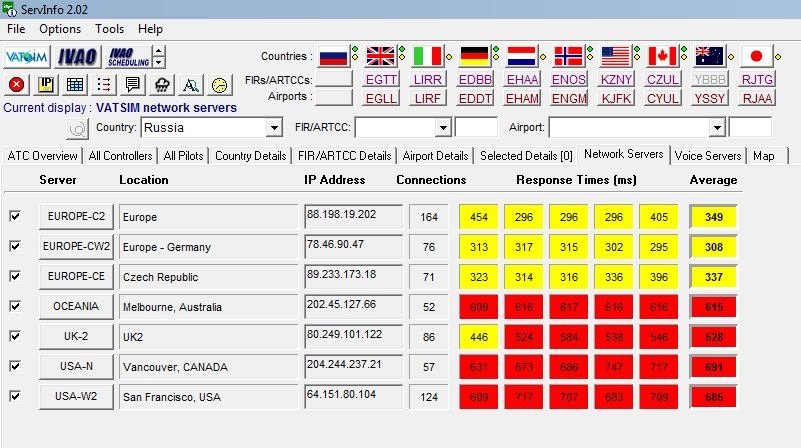Click the weather rain cloud icon
Screen dimensions: 801x448
click(x=162, y=85)
